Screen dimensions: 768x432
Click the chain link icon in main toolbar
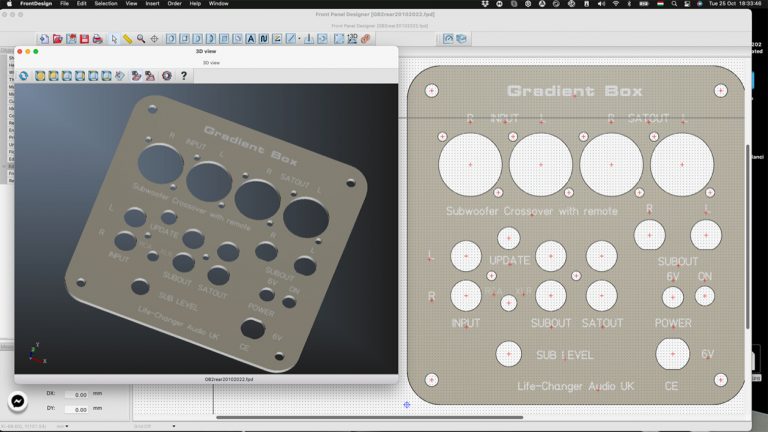click(365, 39)
